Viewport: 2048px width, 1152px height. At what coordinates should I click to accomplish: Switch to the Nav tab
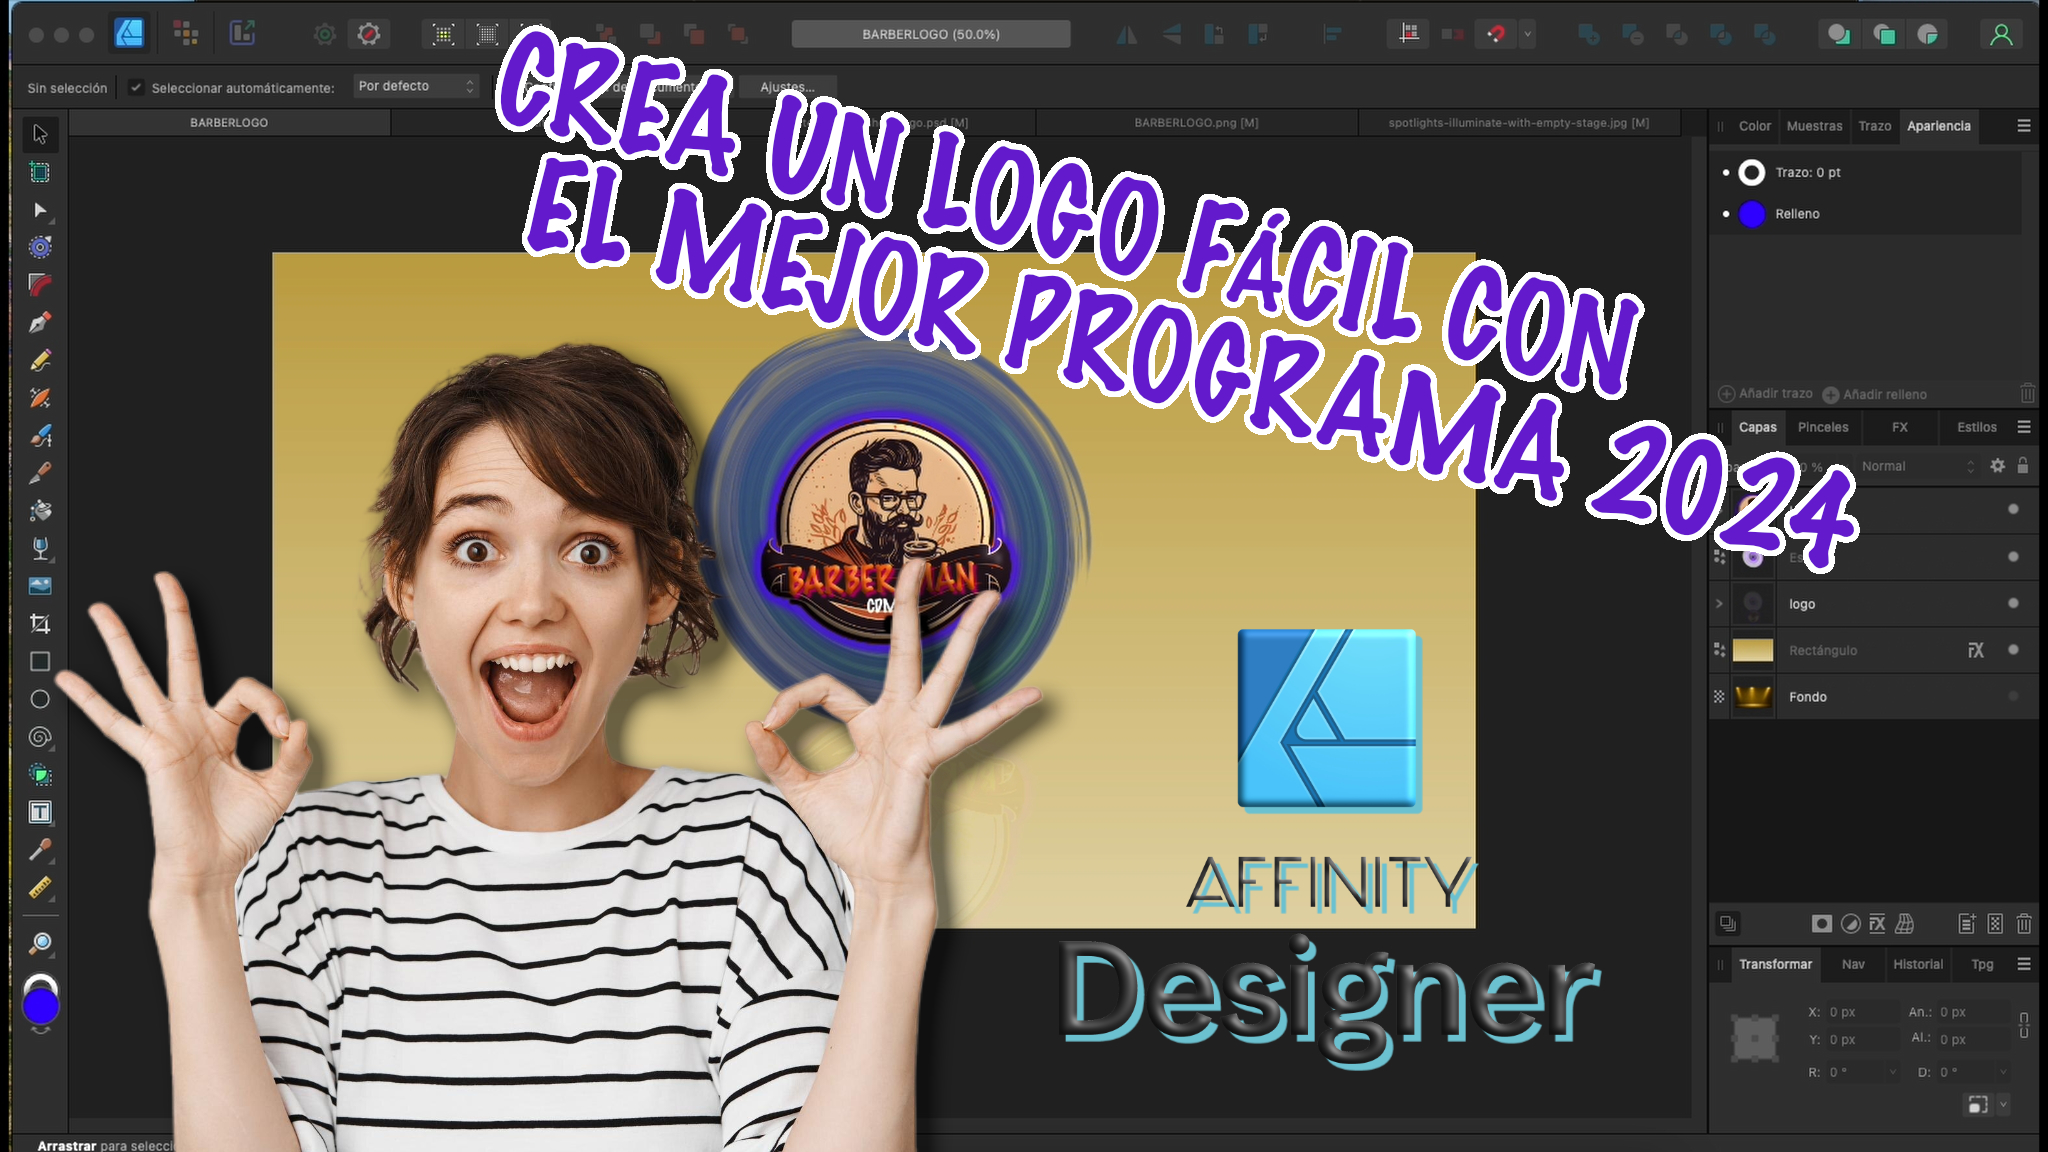tap(1853, 964)
